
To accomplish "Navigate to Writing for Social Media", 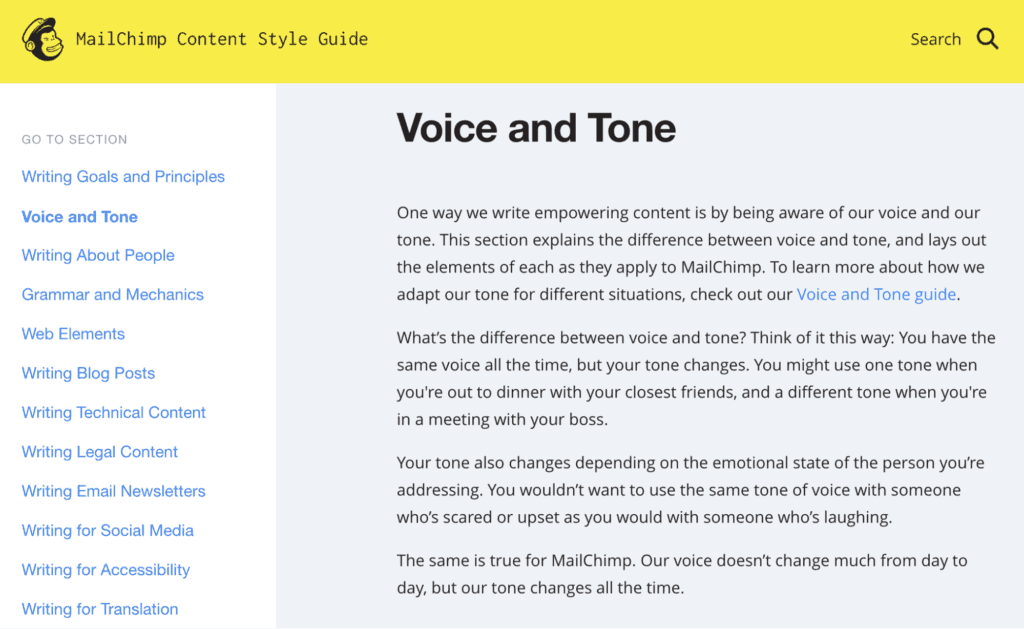I will (x=107, y=530).
